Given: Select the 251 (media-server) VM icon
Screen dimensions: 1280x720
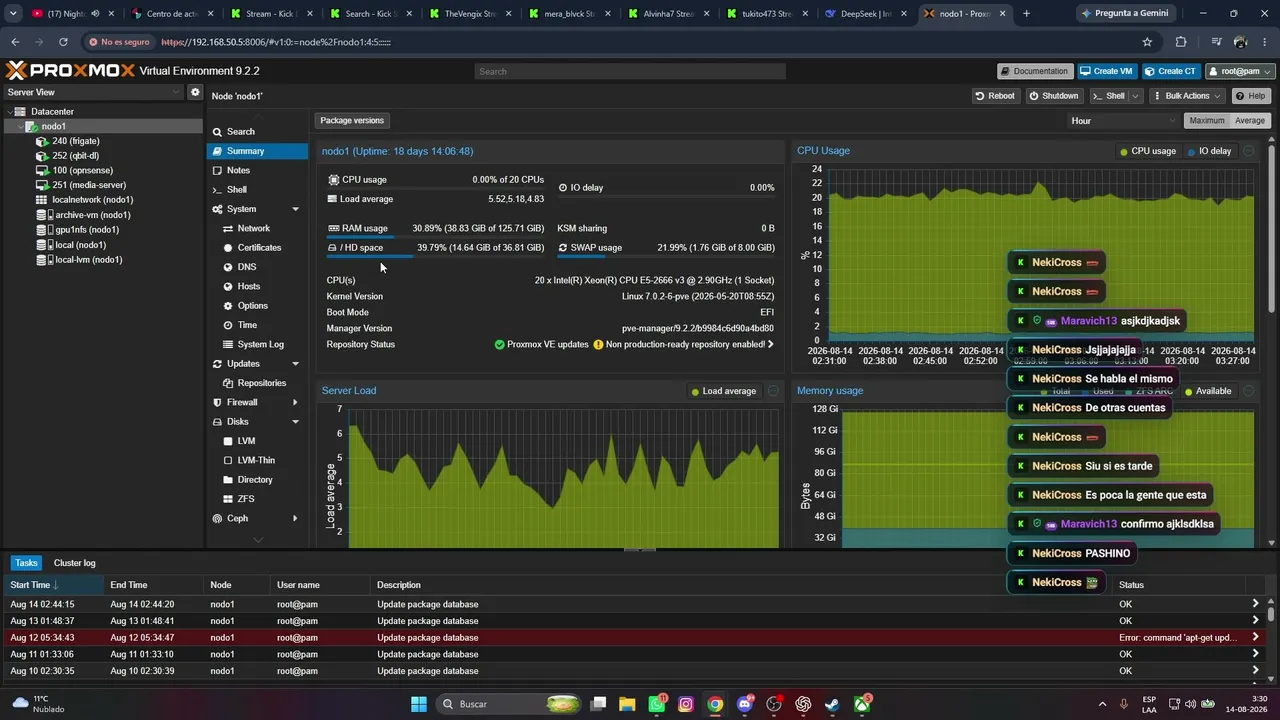Looking at the screenshot, I should pyautogui.click(x=42, y=185).
